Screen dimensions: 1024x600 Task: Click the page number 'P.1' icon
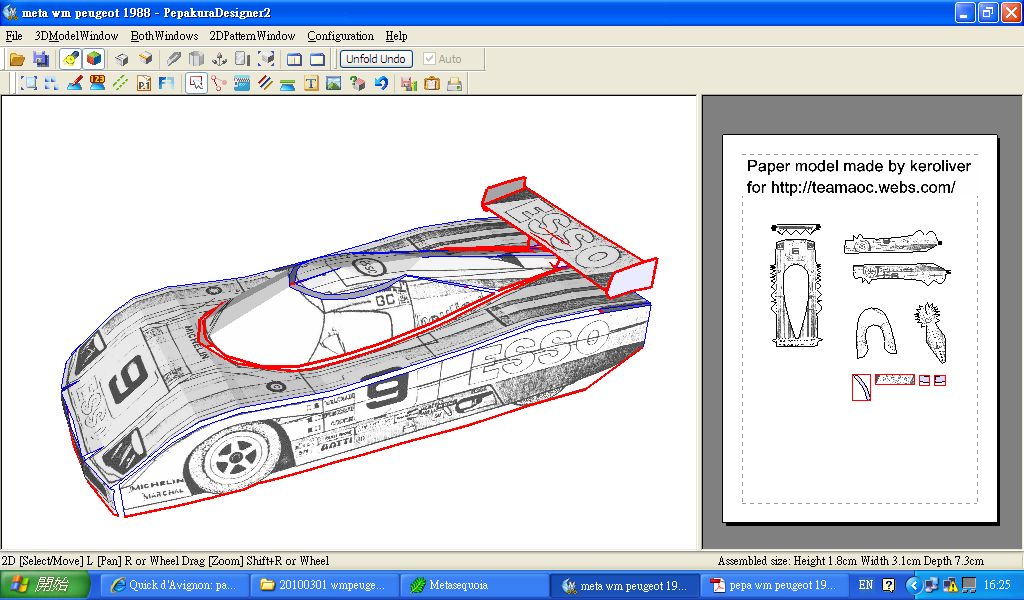pyautogui.click(x=143, y=84)
